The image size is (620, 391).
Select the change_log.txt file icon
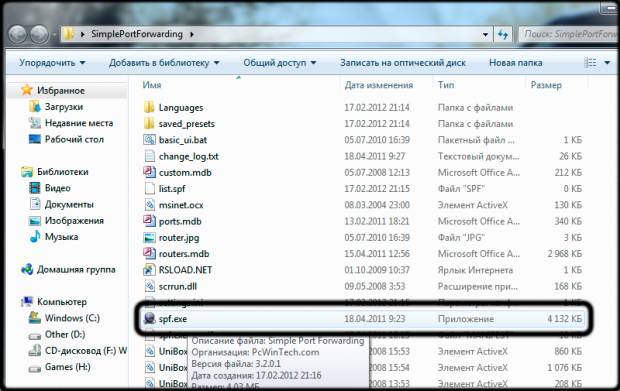(149, 156)
